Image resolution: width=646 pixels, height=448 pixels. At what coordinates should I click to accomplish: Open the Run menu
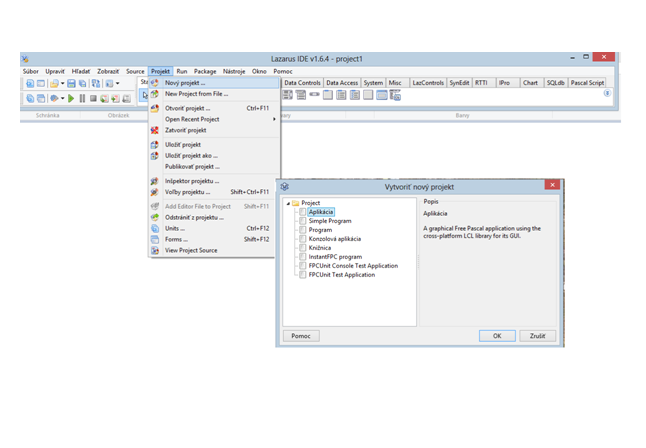[x=182, y=71]
